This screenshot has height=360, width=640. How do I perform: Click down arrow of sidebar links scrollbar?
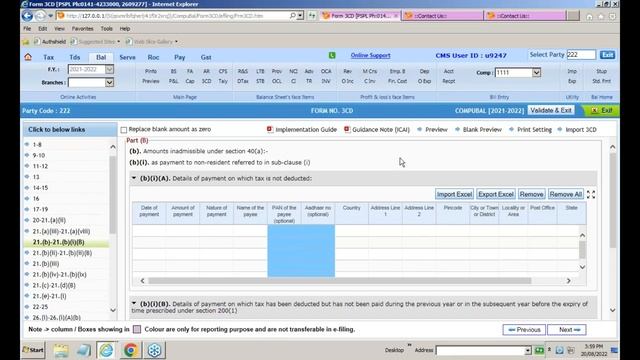[113, 310]
